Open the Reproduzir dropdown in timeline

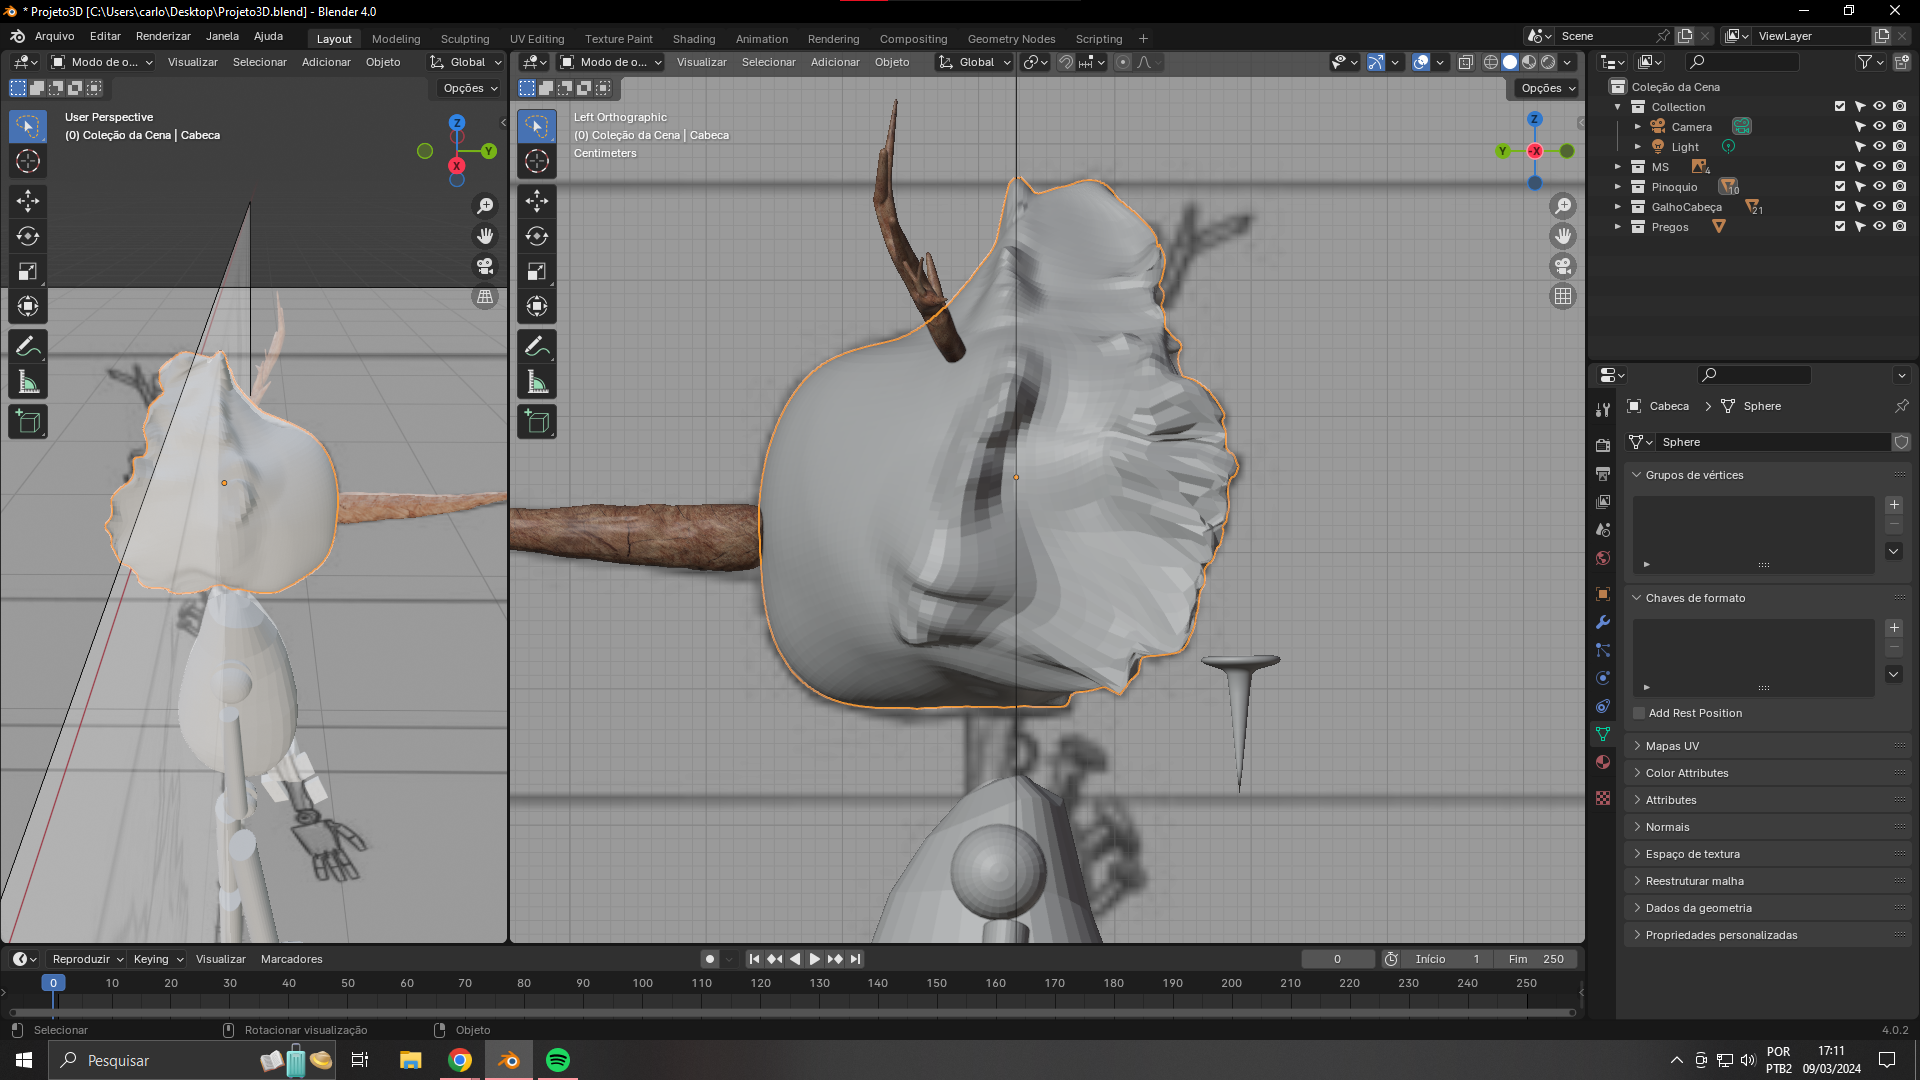[87, 959]
